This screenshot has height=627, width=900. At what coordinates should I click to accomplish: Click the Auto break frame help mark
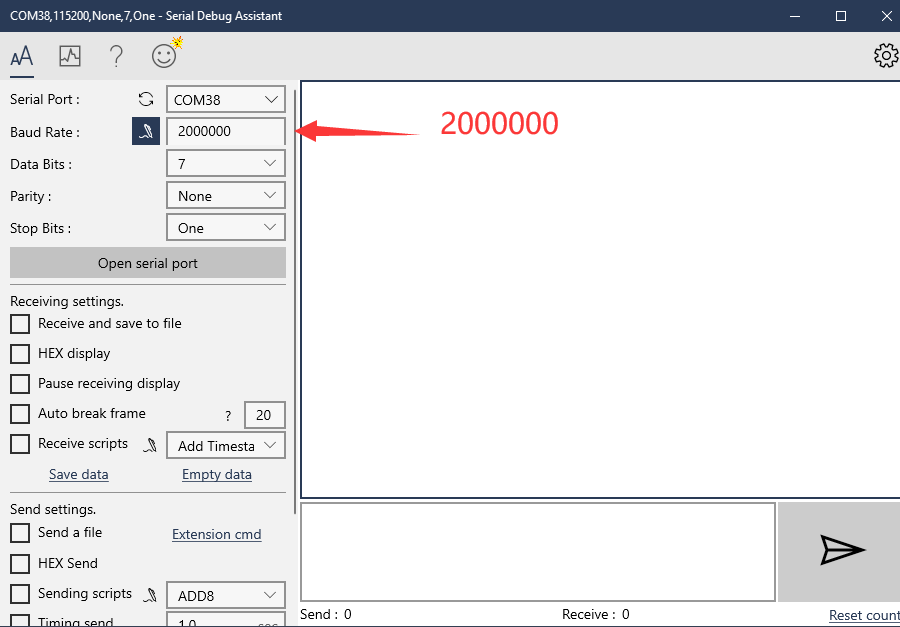[228, 416]
